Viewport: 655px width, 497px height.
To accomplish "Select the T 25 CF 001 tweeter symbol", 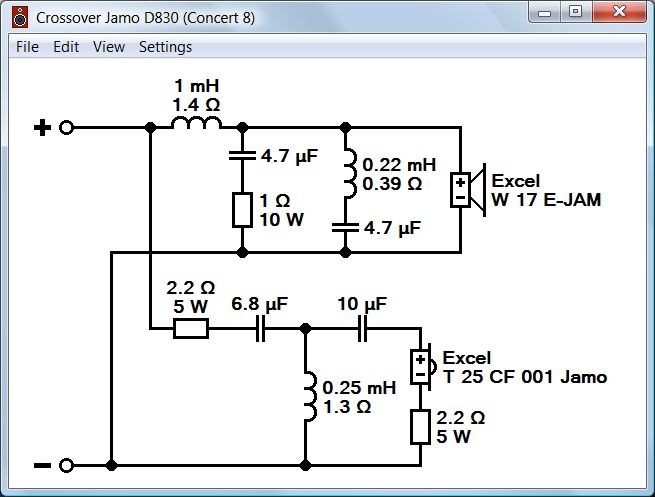I will (x=423, y=367).
